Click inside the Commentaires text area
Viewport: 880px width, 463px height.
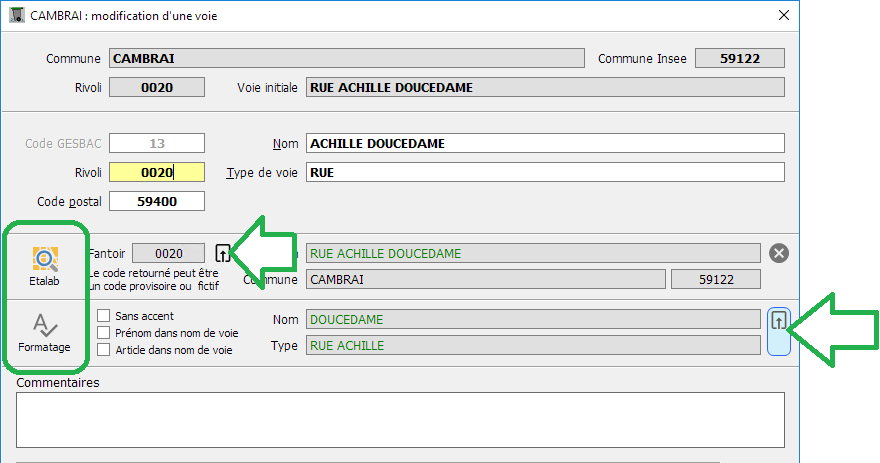[x=400, y=418]
